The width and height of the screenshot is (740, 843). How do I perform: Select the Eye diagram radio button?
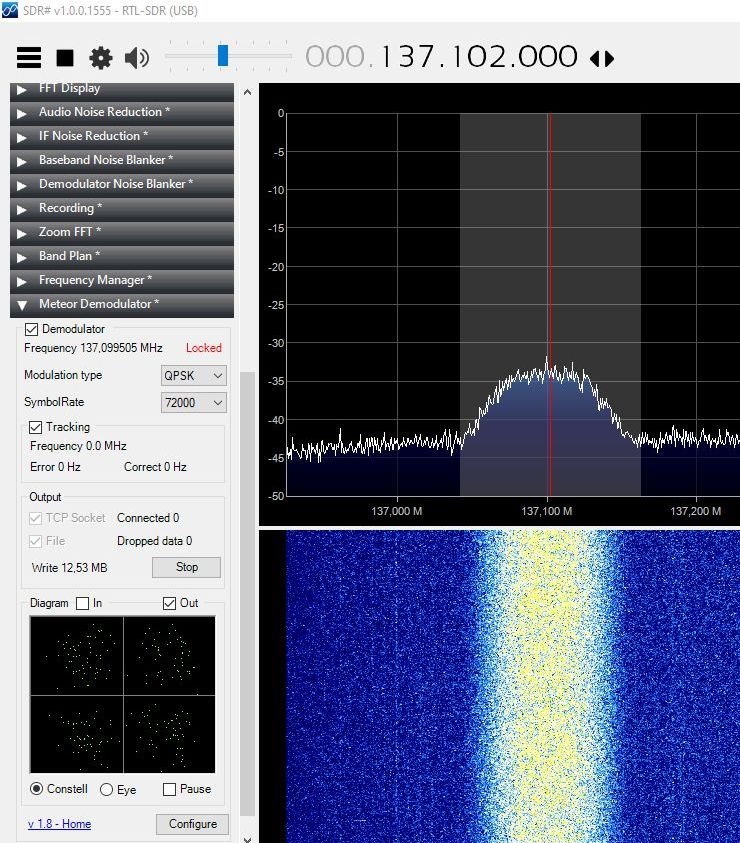coord(107,789)
